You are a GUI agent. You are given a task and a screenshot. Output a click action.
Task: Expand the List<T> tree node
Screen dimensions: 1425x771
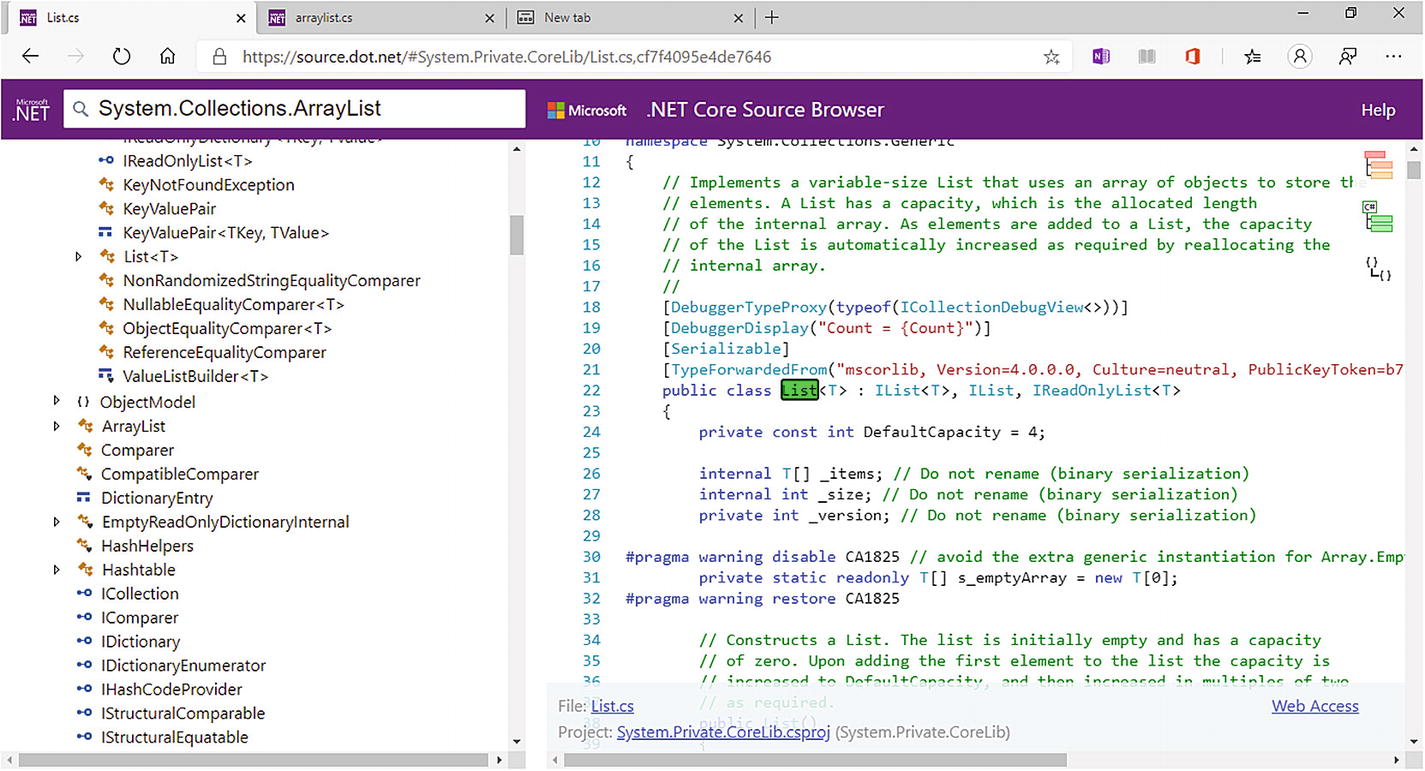click(x=79, y=257)
